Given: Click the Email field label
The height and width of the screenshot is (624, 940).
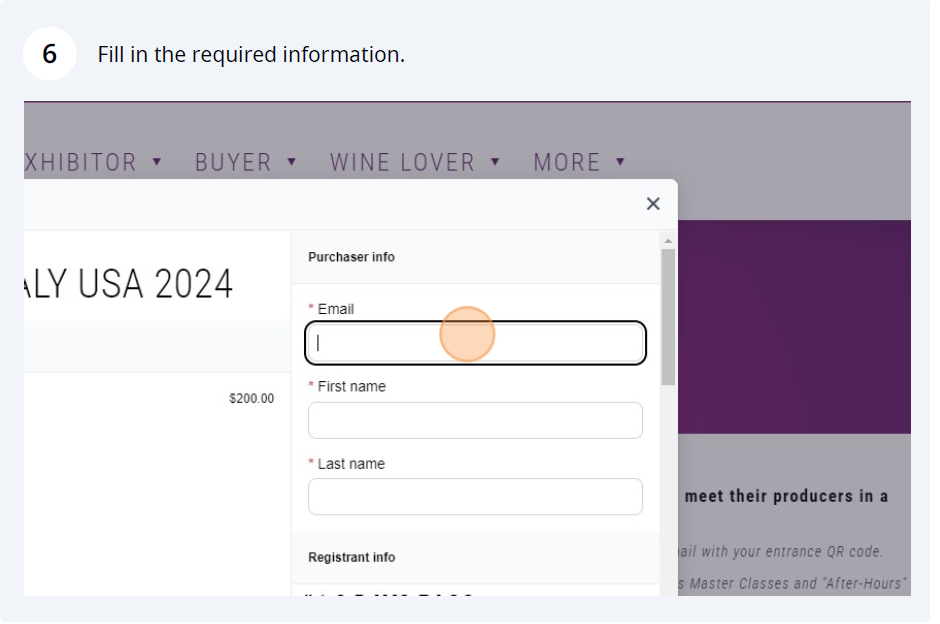Looking at the screenshot, I should point(335,309).
